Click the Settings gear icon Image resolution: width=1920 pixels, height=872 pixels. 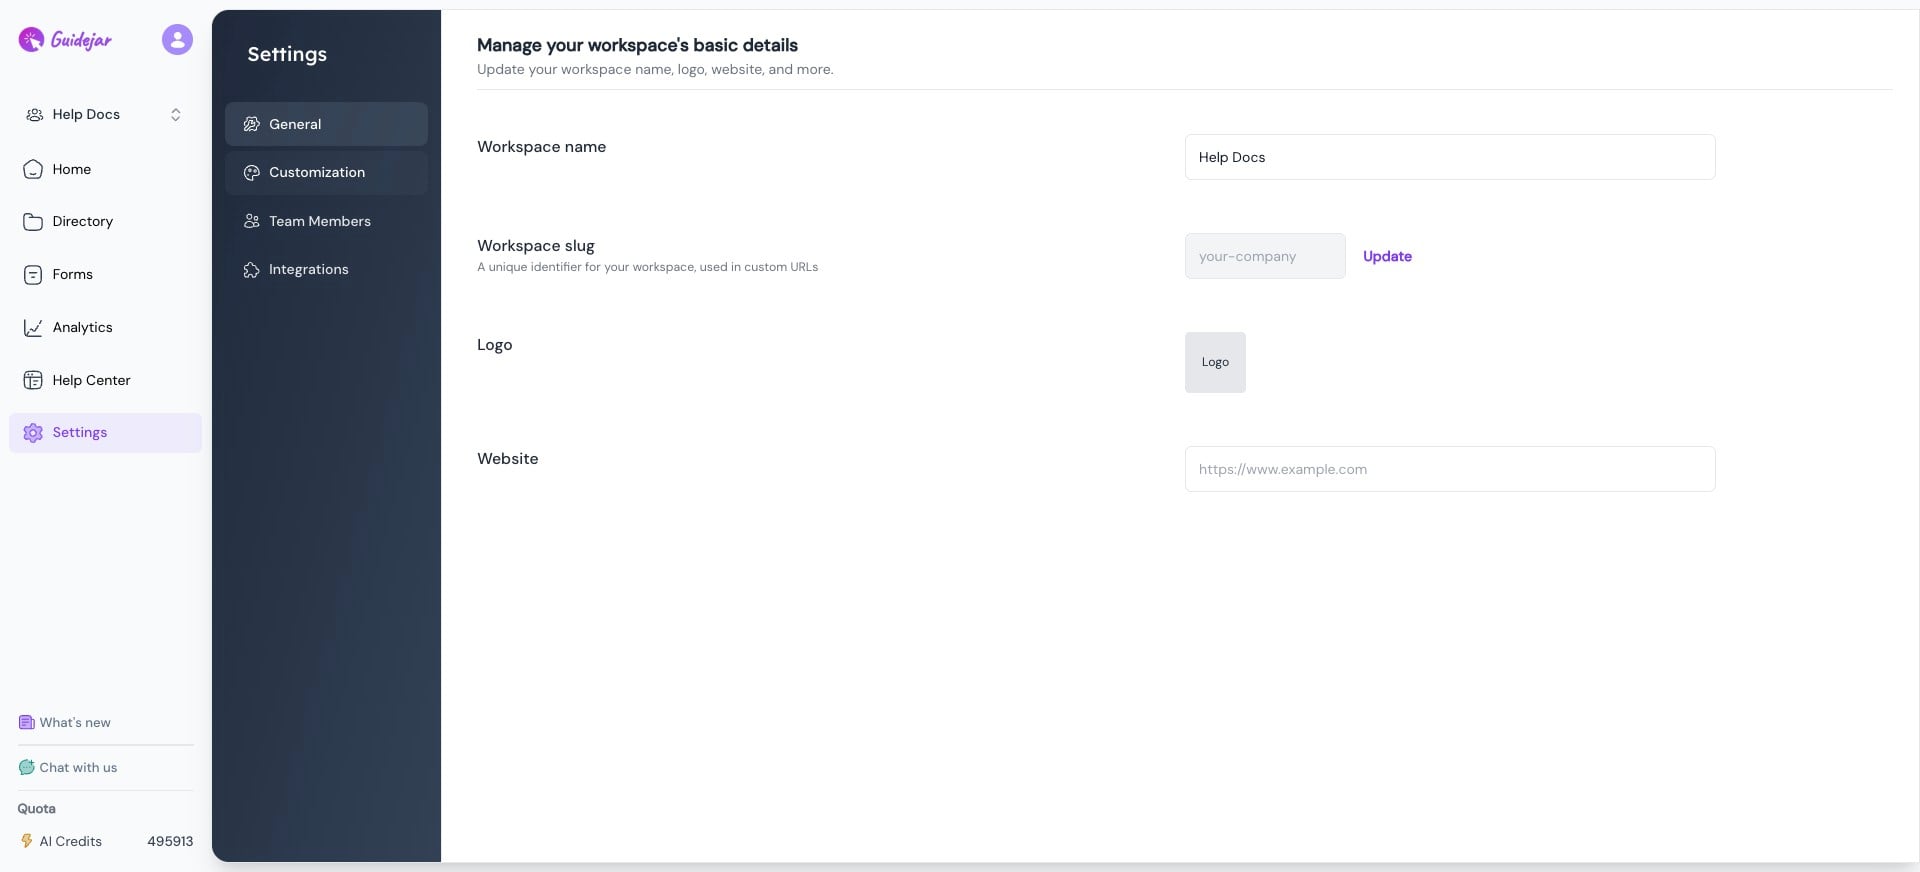pos(33,433)
